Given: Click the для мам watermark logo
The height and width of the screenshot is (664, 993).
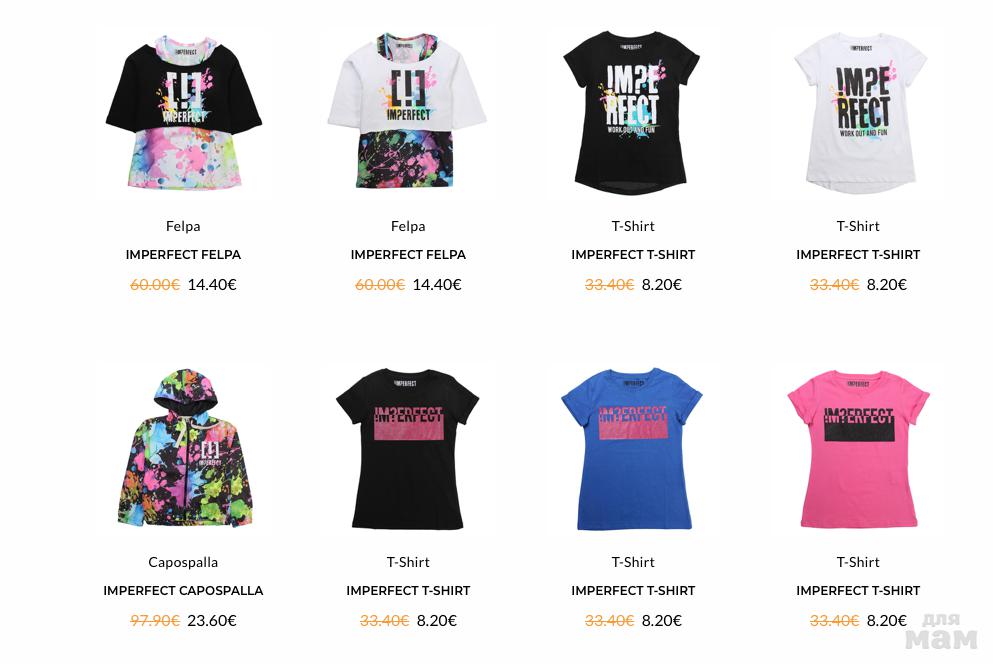Looking at the screenshot, I should coord(941,631).
